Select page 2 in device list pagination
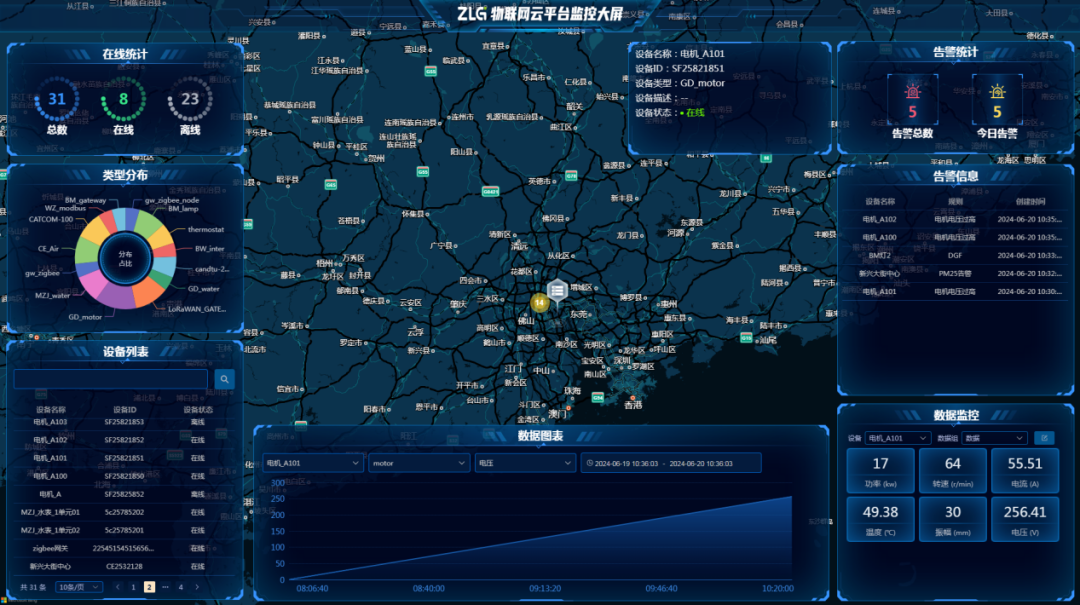 tap(149, 587)
